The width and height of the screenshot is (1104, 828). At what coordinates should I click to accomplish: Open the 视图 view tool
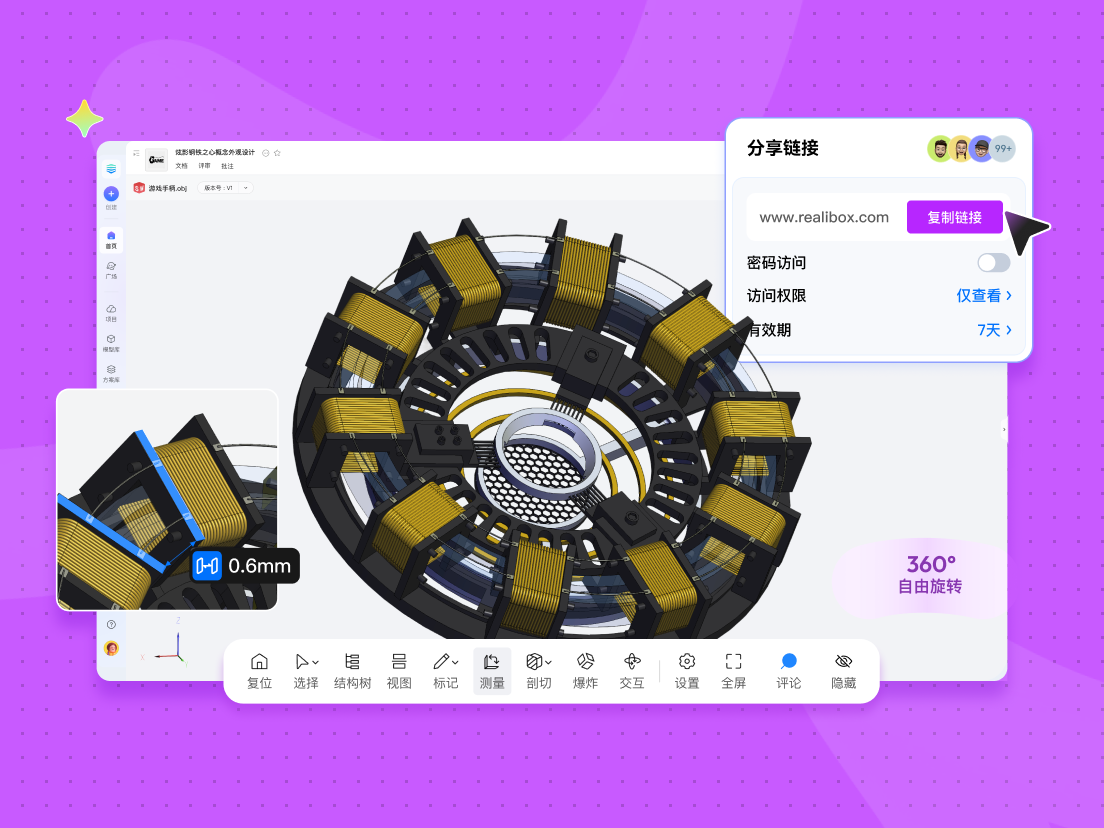(x=399, y=671)
